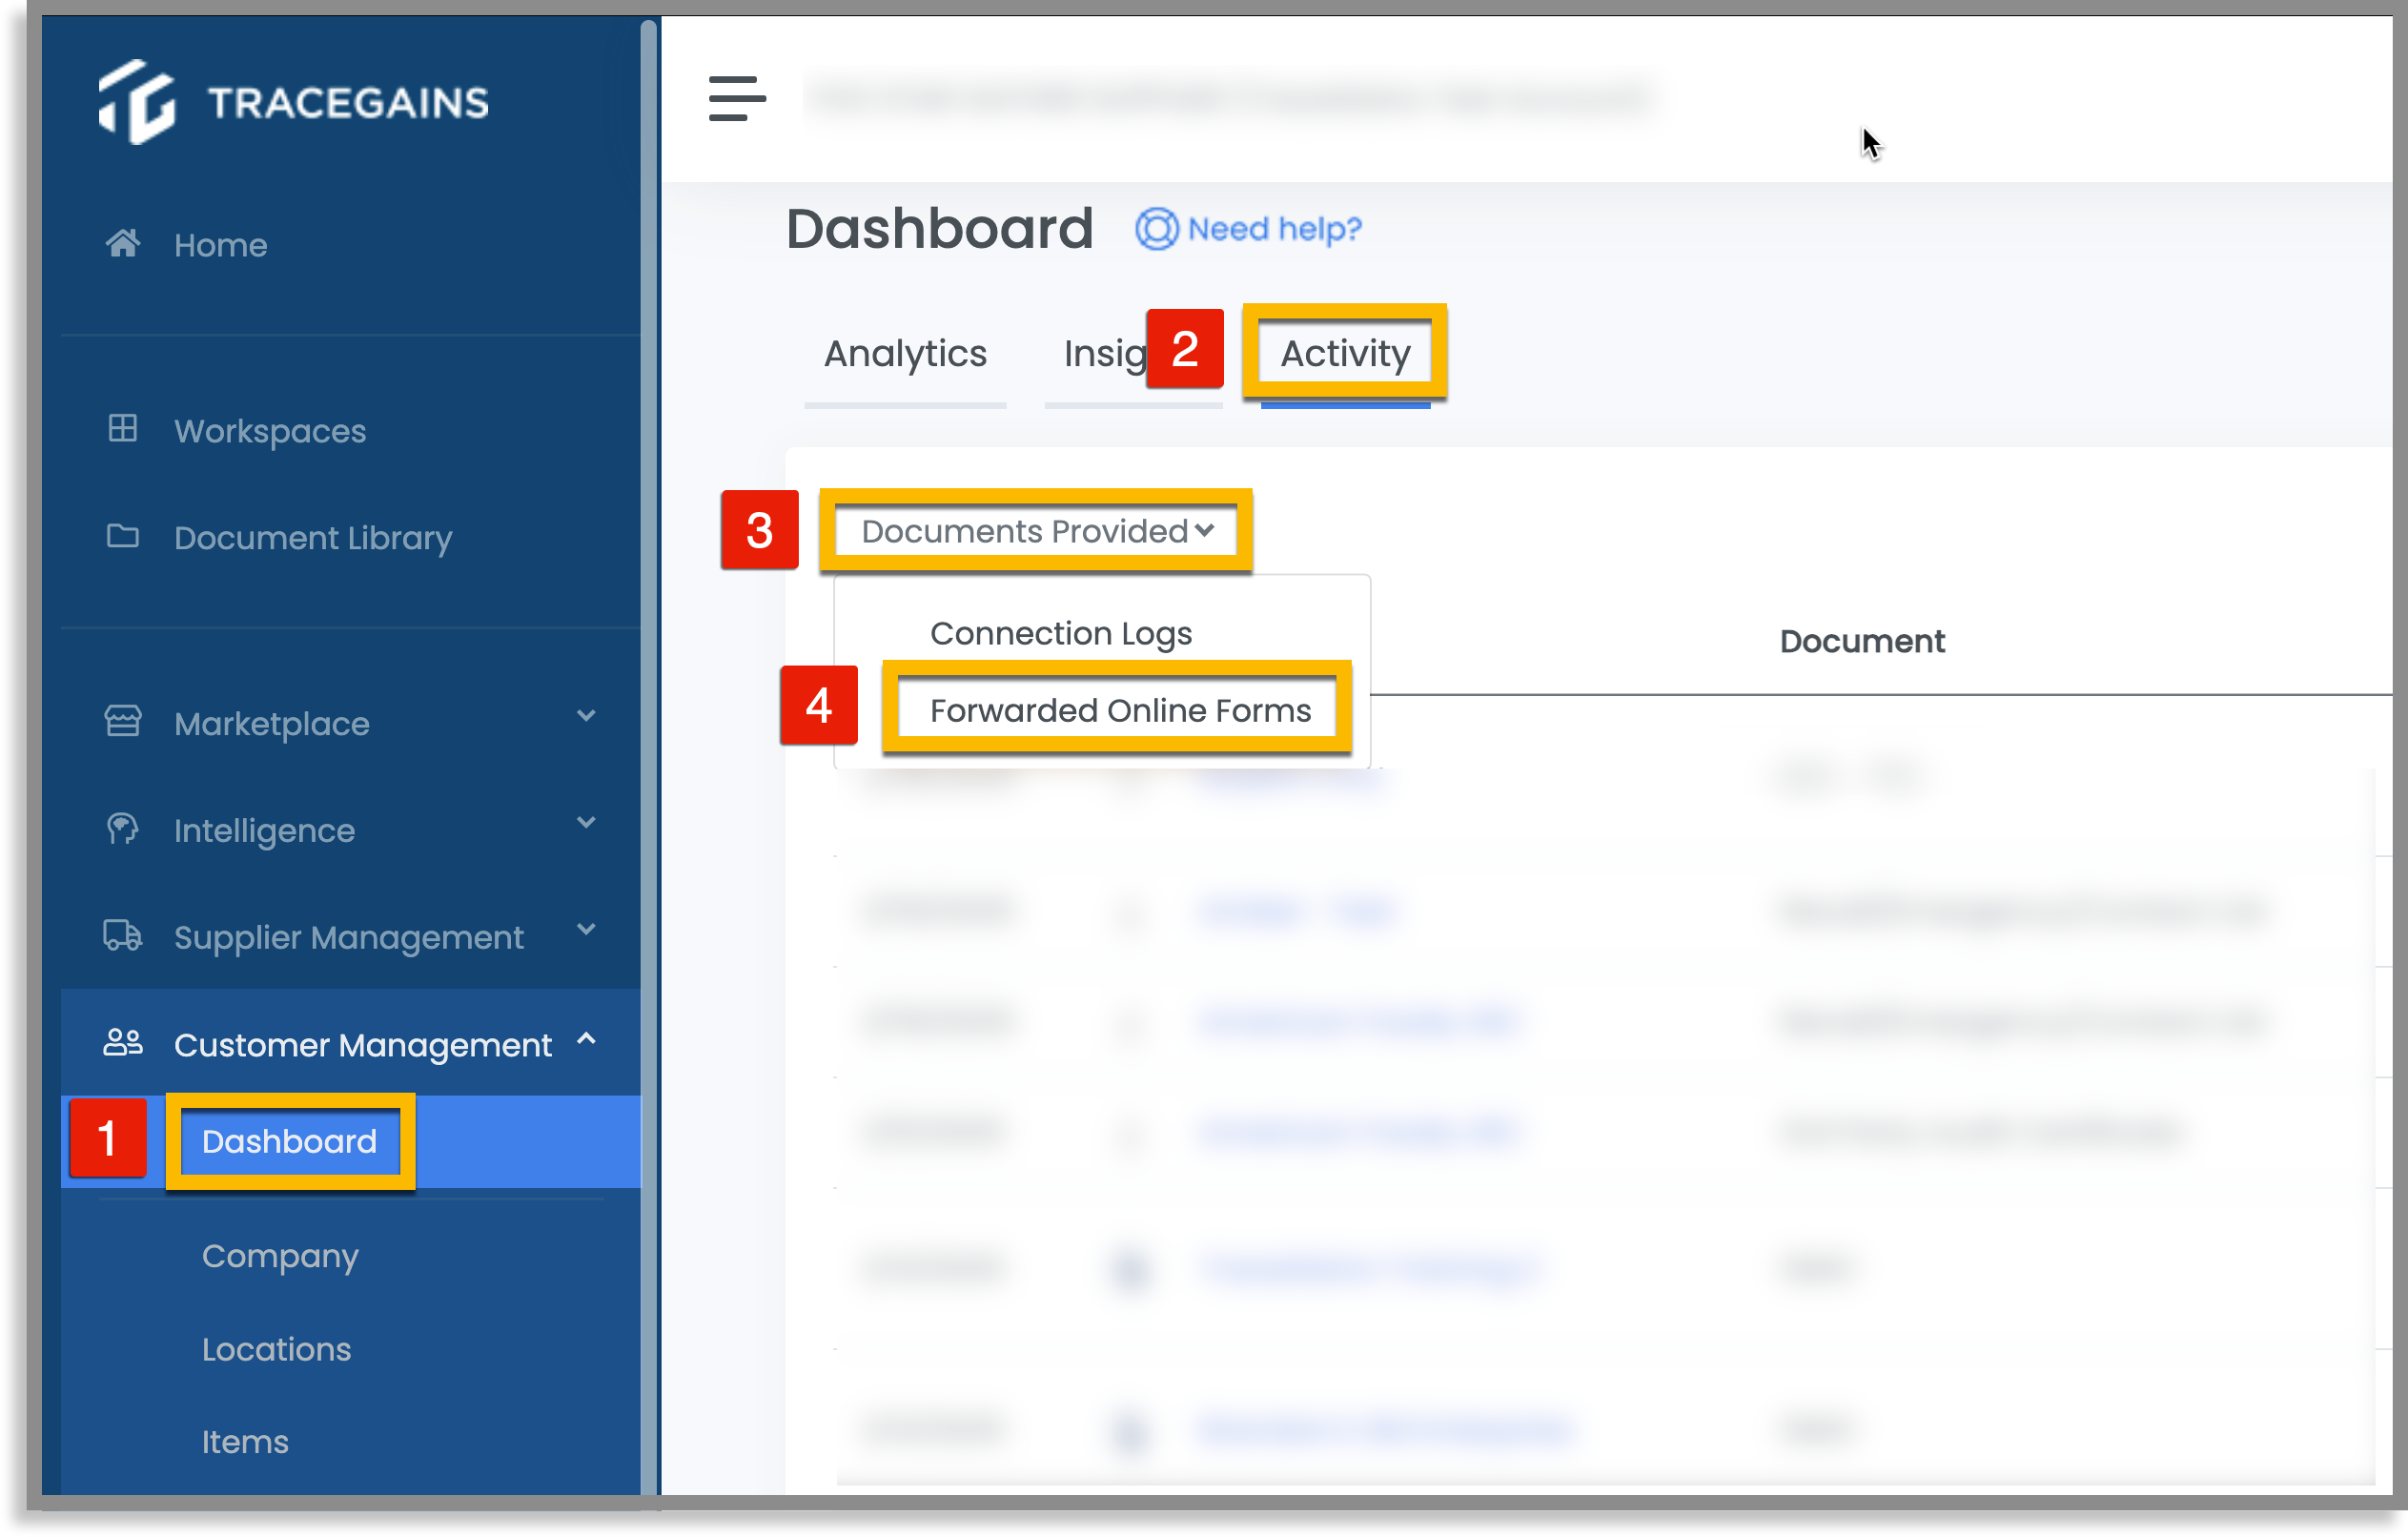Viewport: 2408px width, 1537px height.
Task: Open Document Library in sidebar
Action: pos(313,538)
